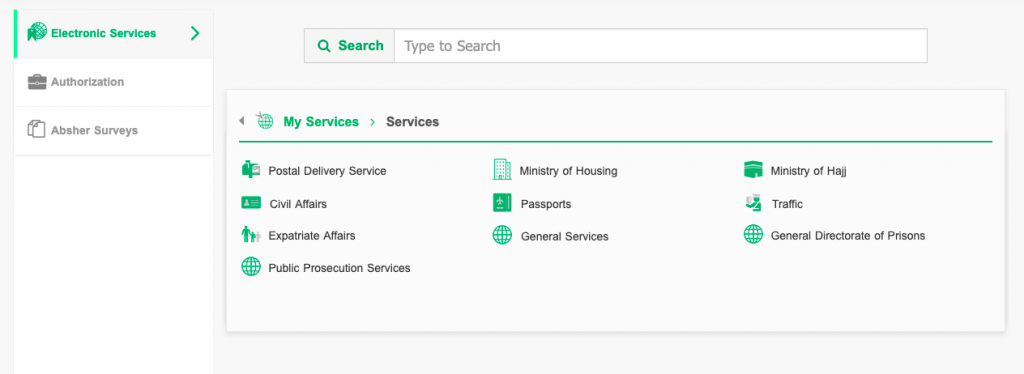
Task: Expand Electronic Services with the green chevron
Action: (x=195, y=33)
